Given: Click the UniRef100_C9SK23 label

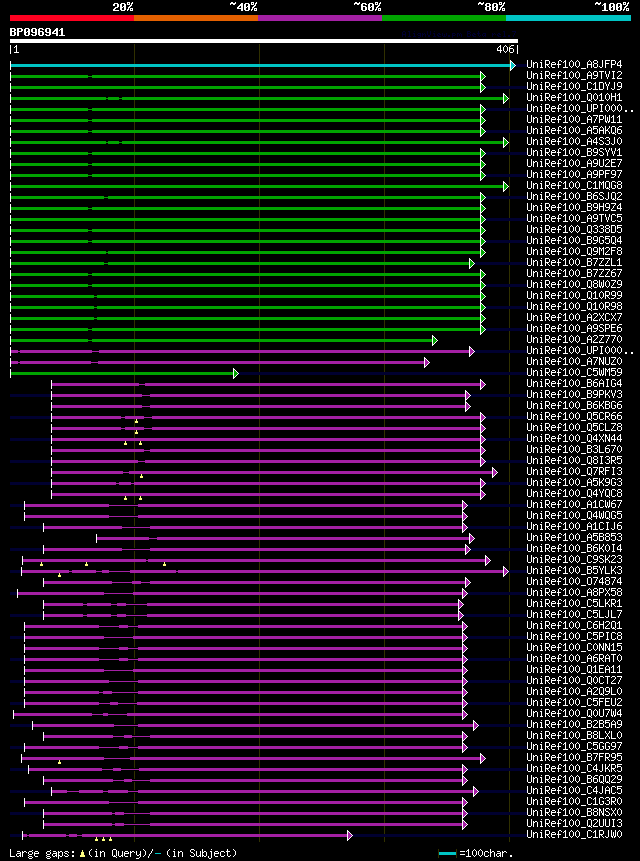Looking at the screenshot, I should click(574, 558).
